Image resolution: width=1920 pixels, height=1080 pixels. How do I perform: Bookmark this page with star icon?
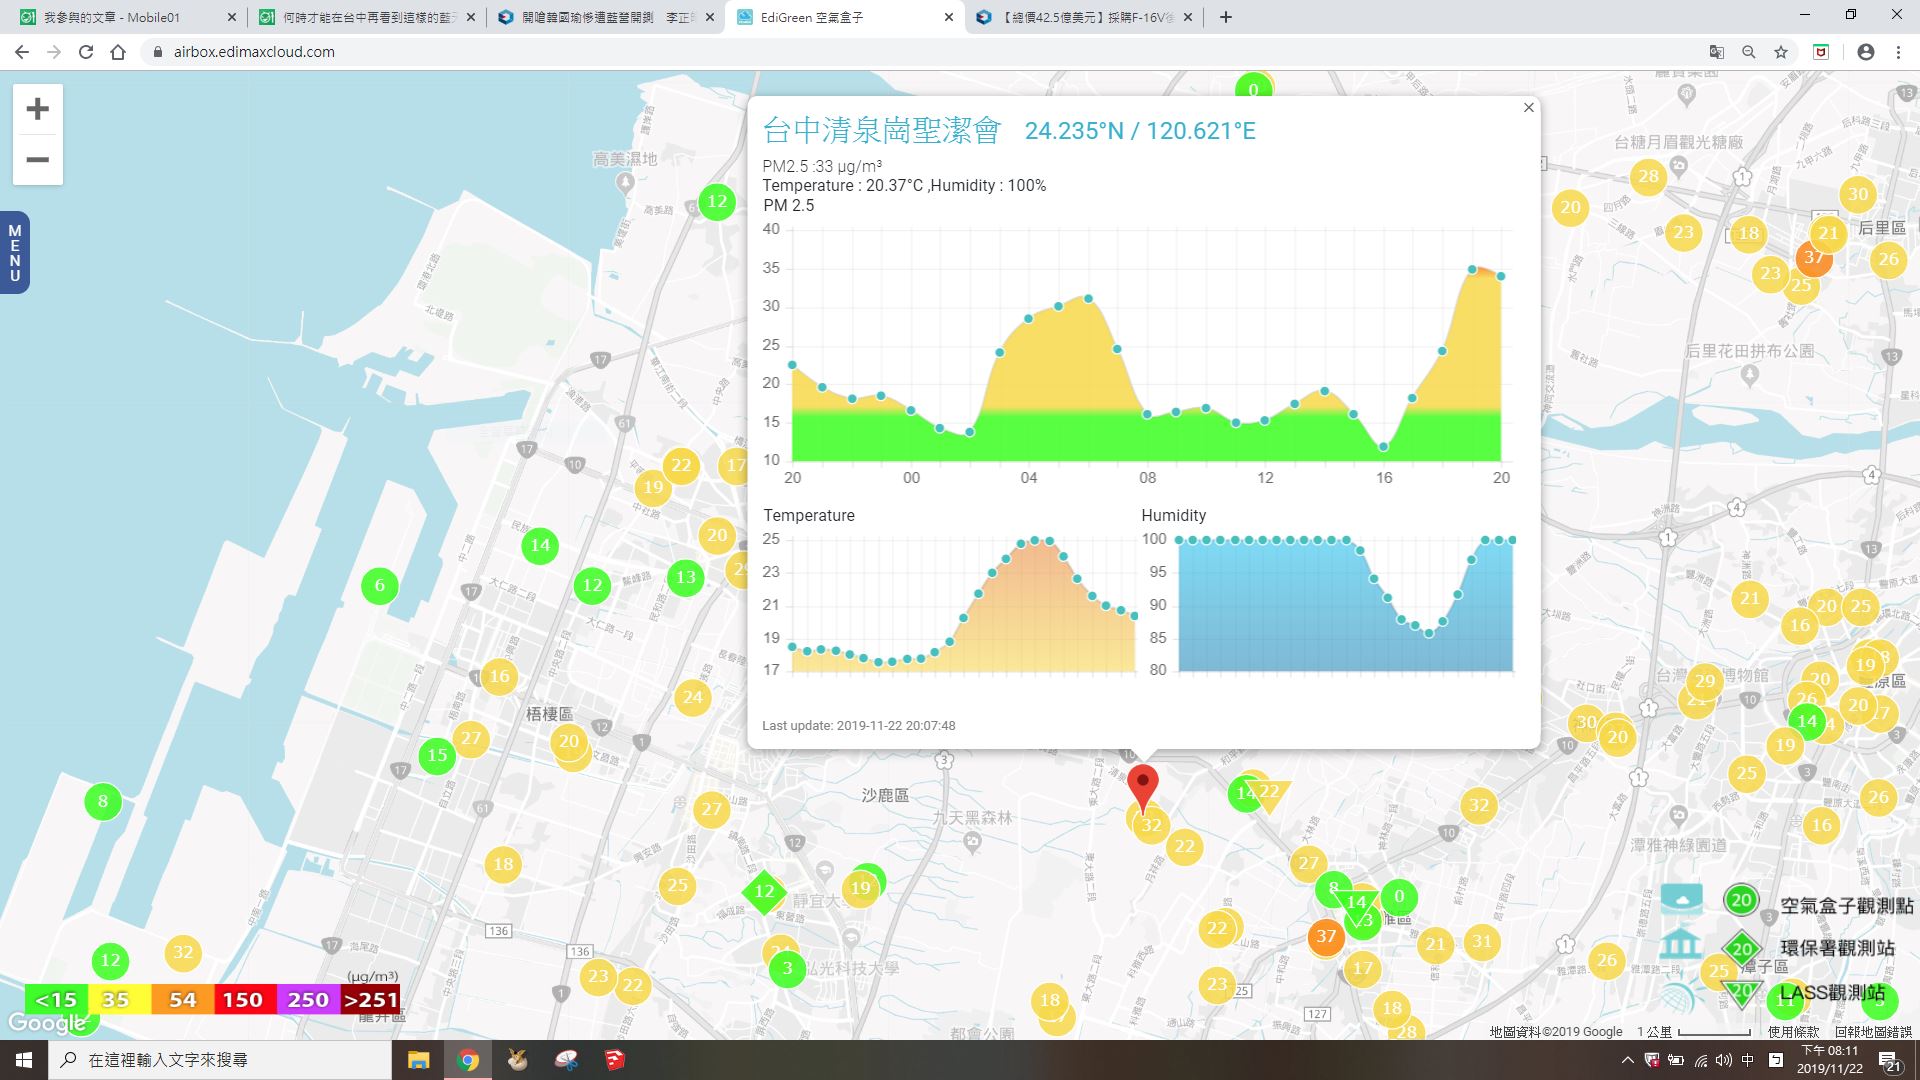(1781, 52)
